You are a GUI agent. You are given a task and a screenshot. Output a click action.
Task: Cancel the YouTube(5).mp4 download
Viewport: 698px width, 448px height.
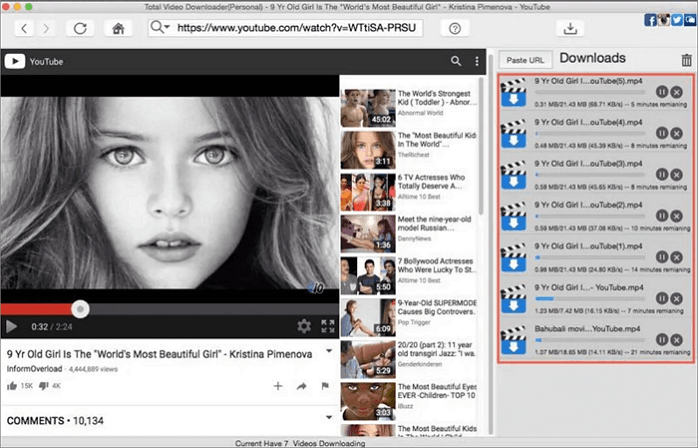click(677, 92)
